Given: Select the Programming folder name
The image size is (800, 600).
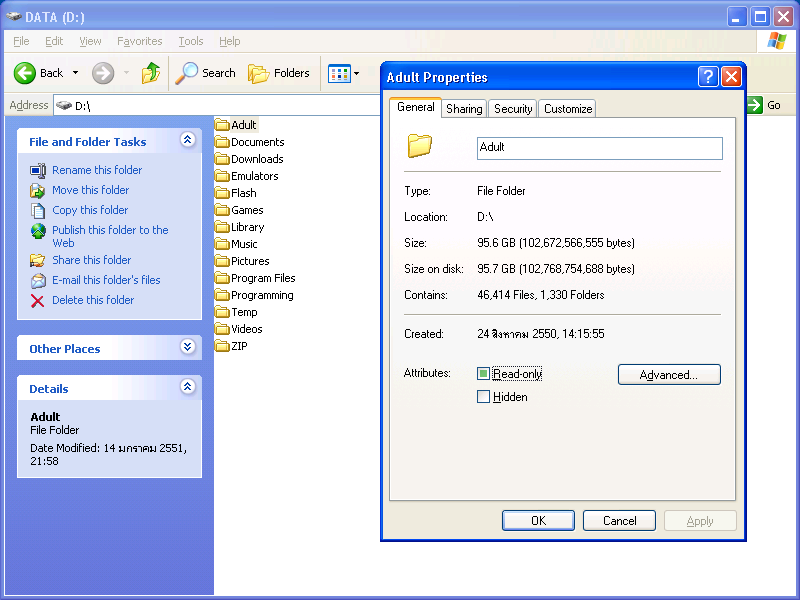Looking at the screenshot, I should point(262,295).
